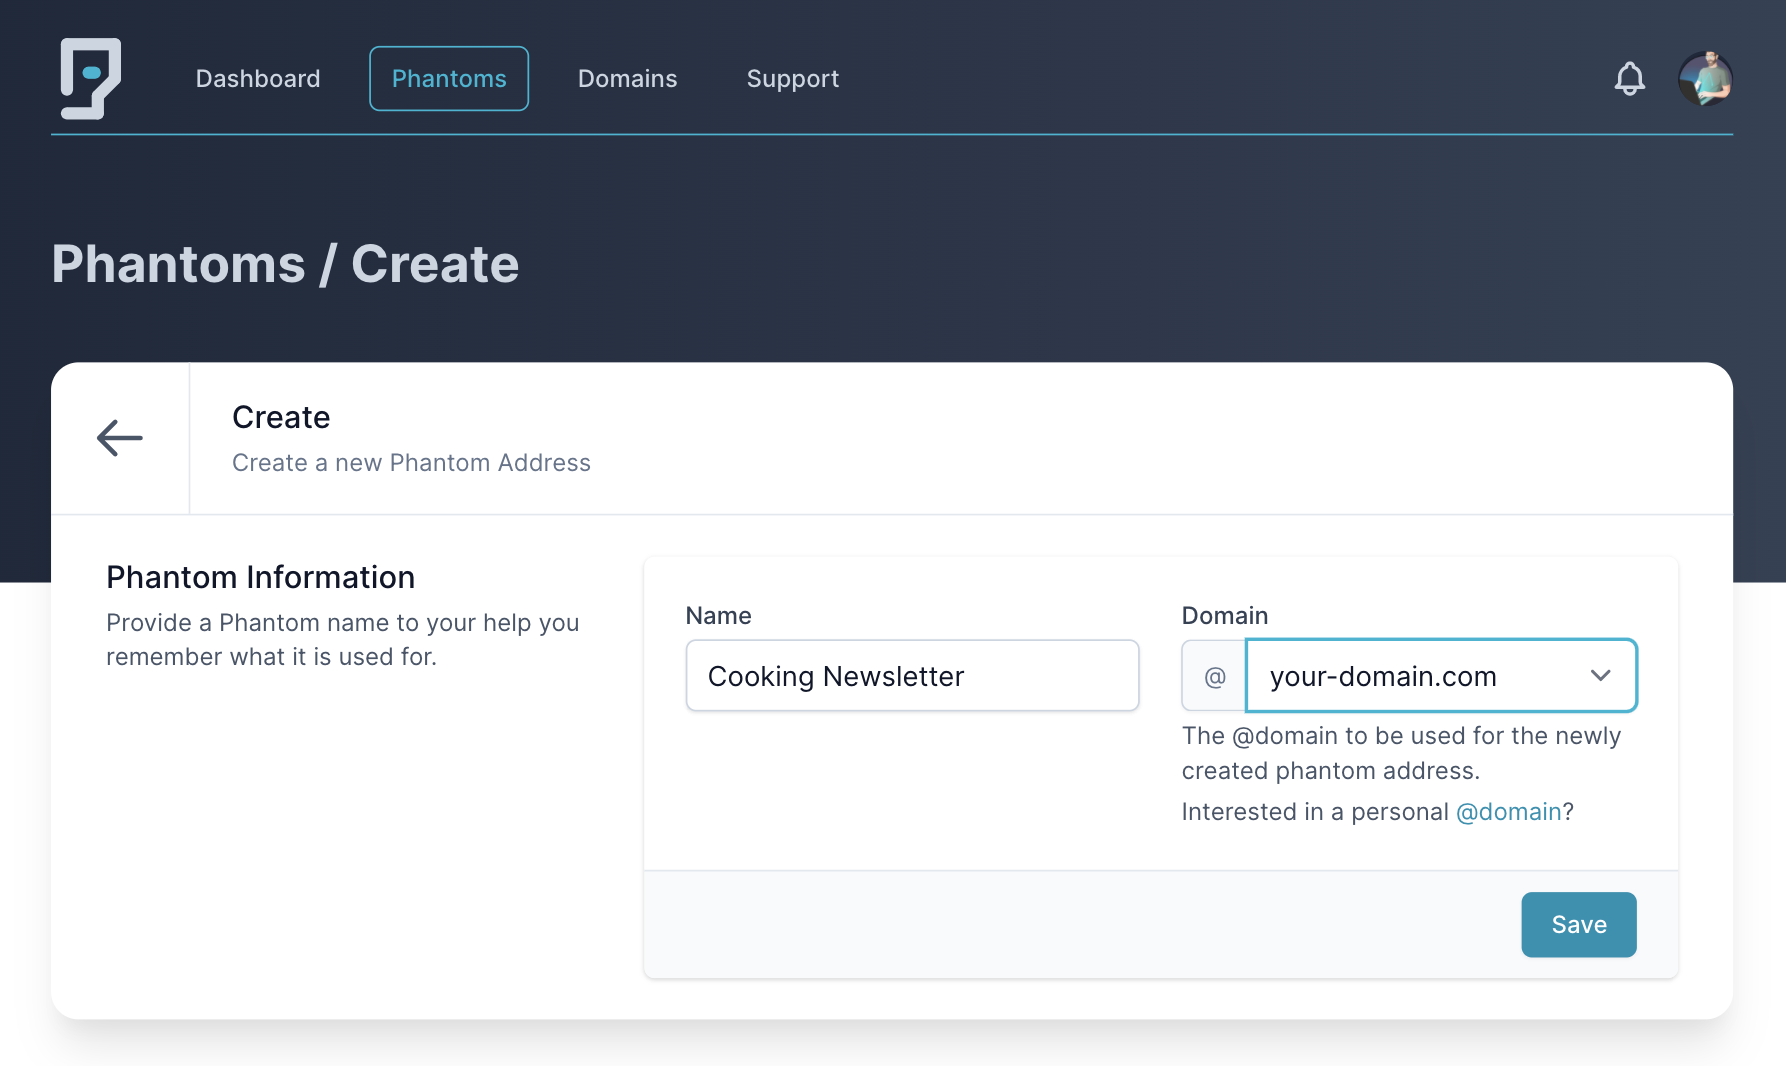The width and height of the screenshot is (1786, 1066).
Task: Select the Phantoms nav tab
Action: 449,79
